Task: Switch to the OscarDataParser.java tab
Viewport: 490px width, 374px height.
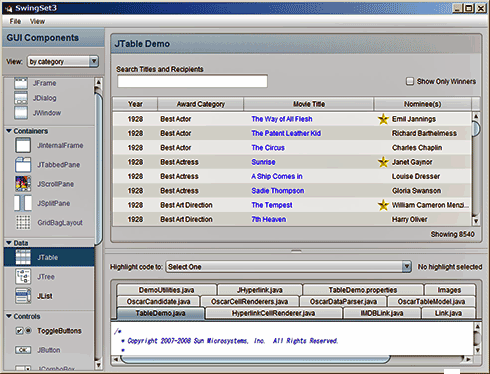Action: [343, 302]
